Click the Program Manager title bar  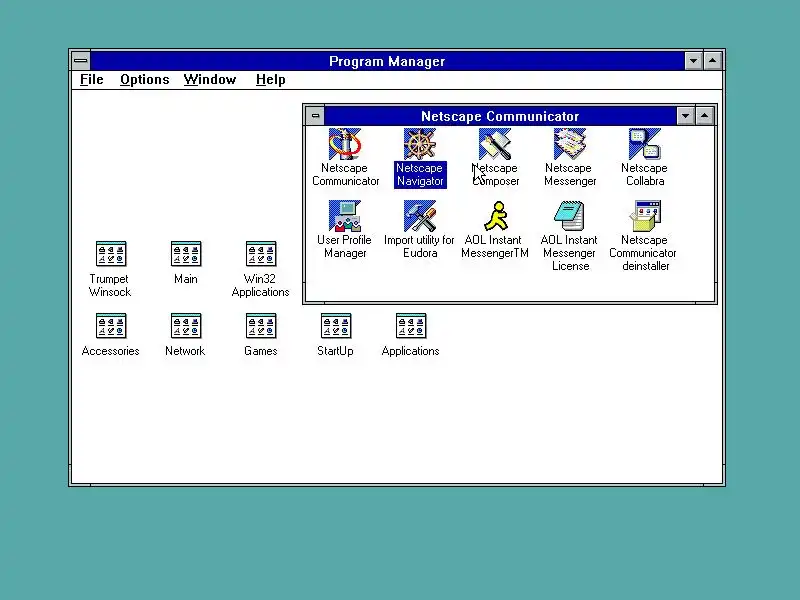387,61
